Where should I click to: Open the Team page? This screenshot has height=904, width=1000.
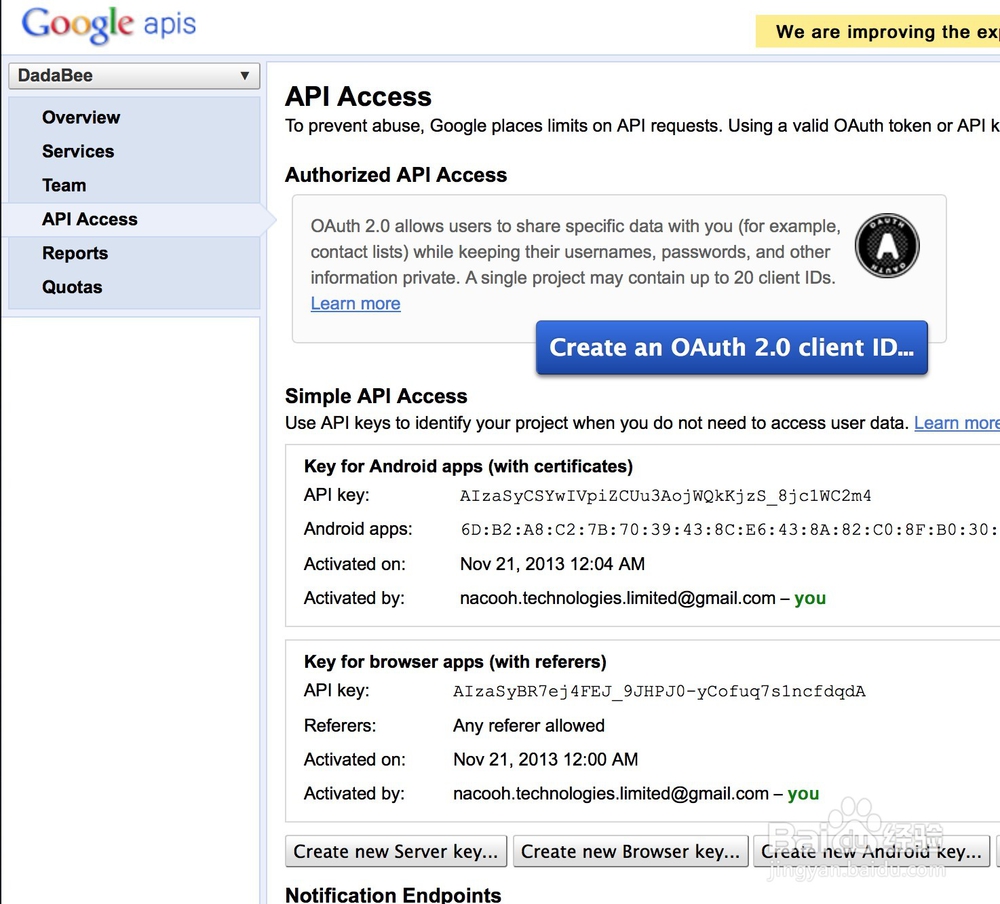[x=64, y=185]
